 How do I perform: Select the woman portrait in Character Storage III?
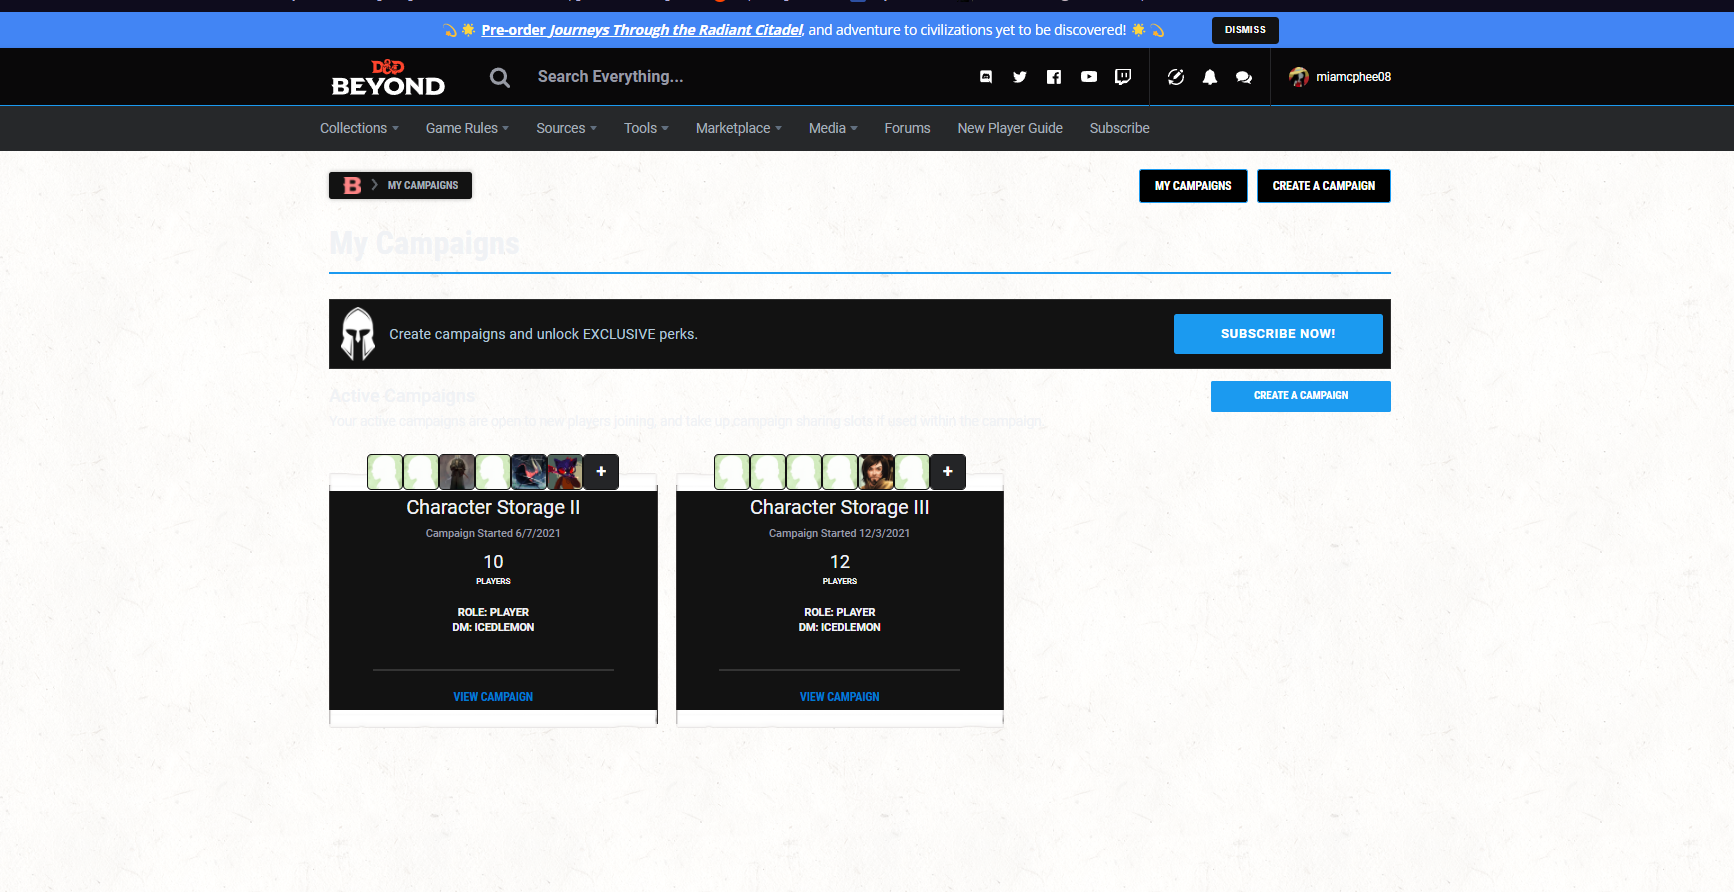point(876,472)
